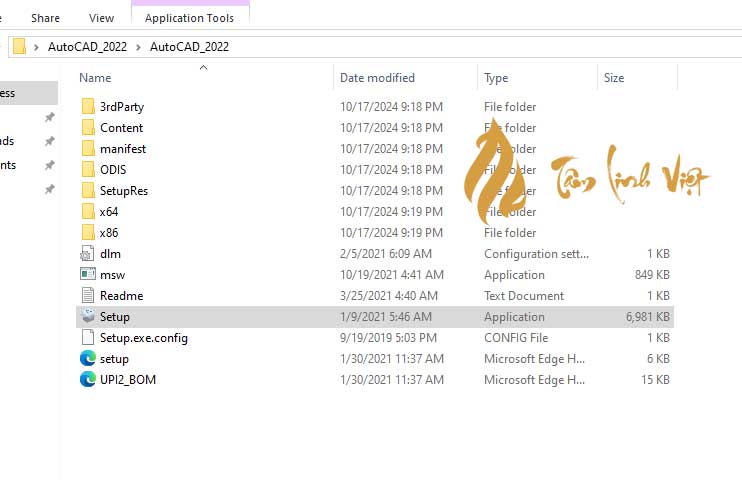Image resolution: width=742 pixels, height=480 pixels.
Task: Click date 2/5/2021 6:09 AM
Action: [386, 254]
